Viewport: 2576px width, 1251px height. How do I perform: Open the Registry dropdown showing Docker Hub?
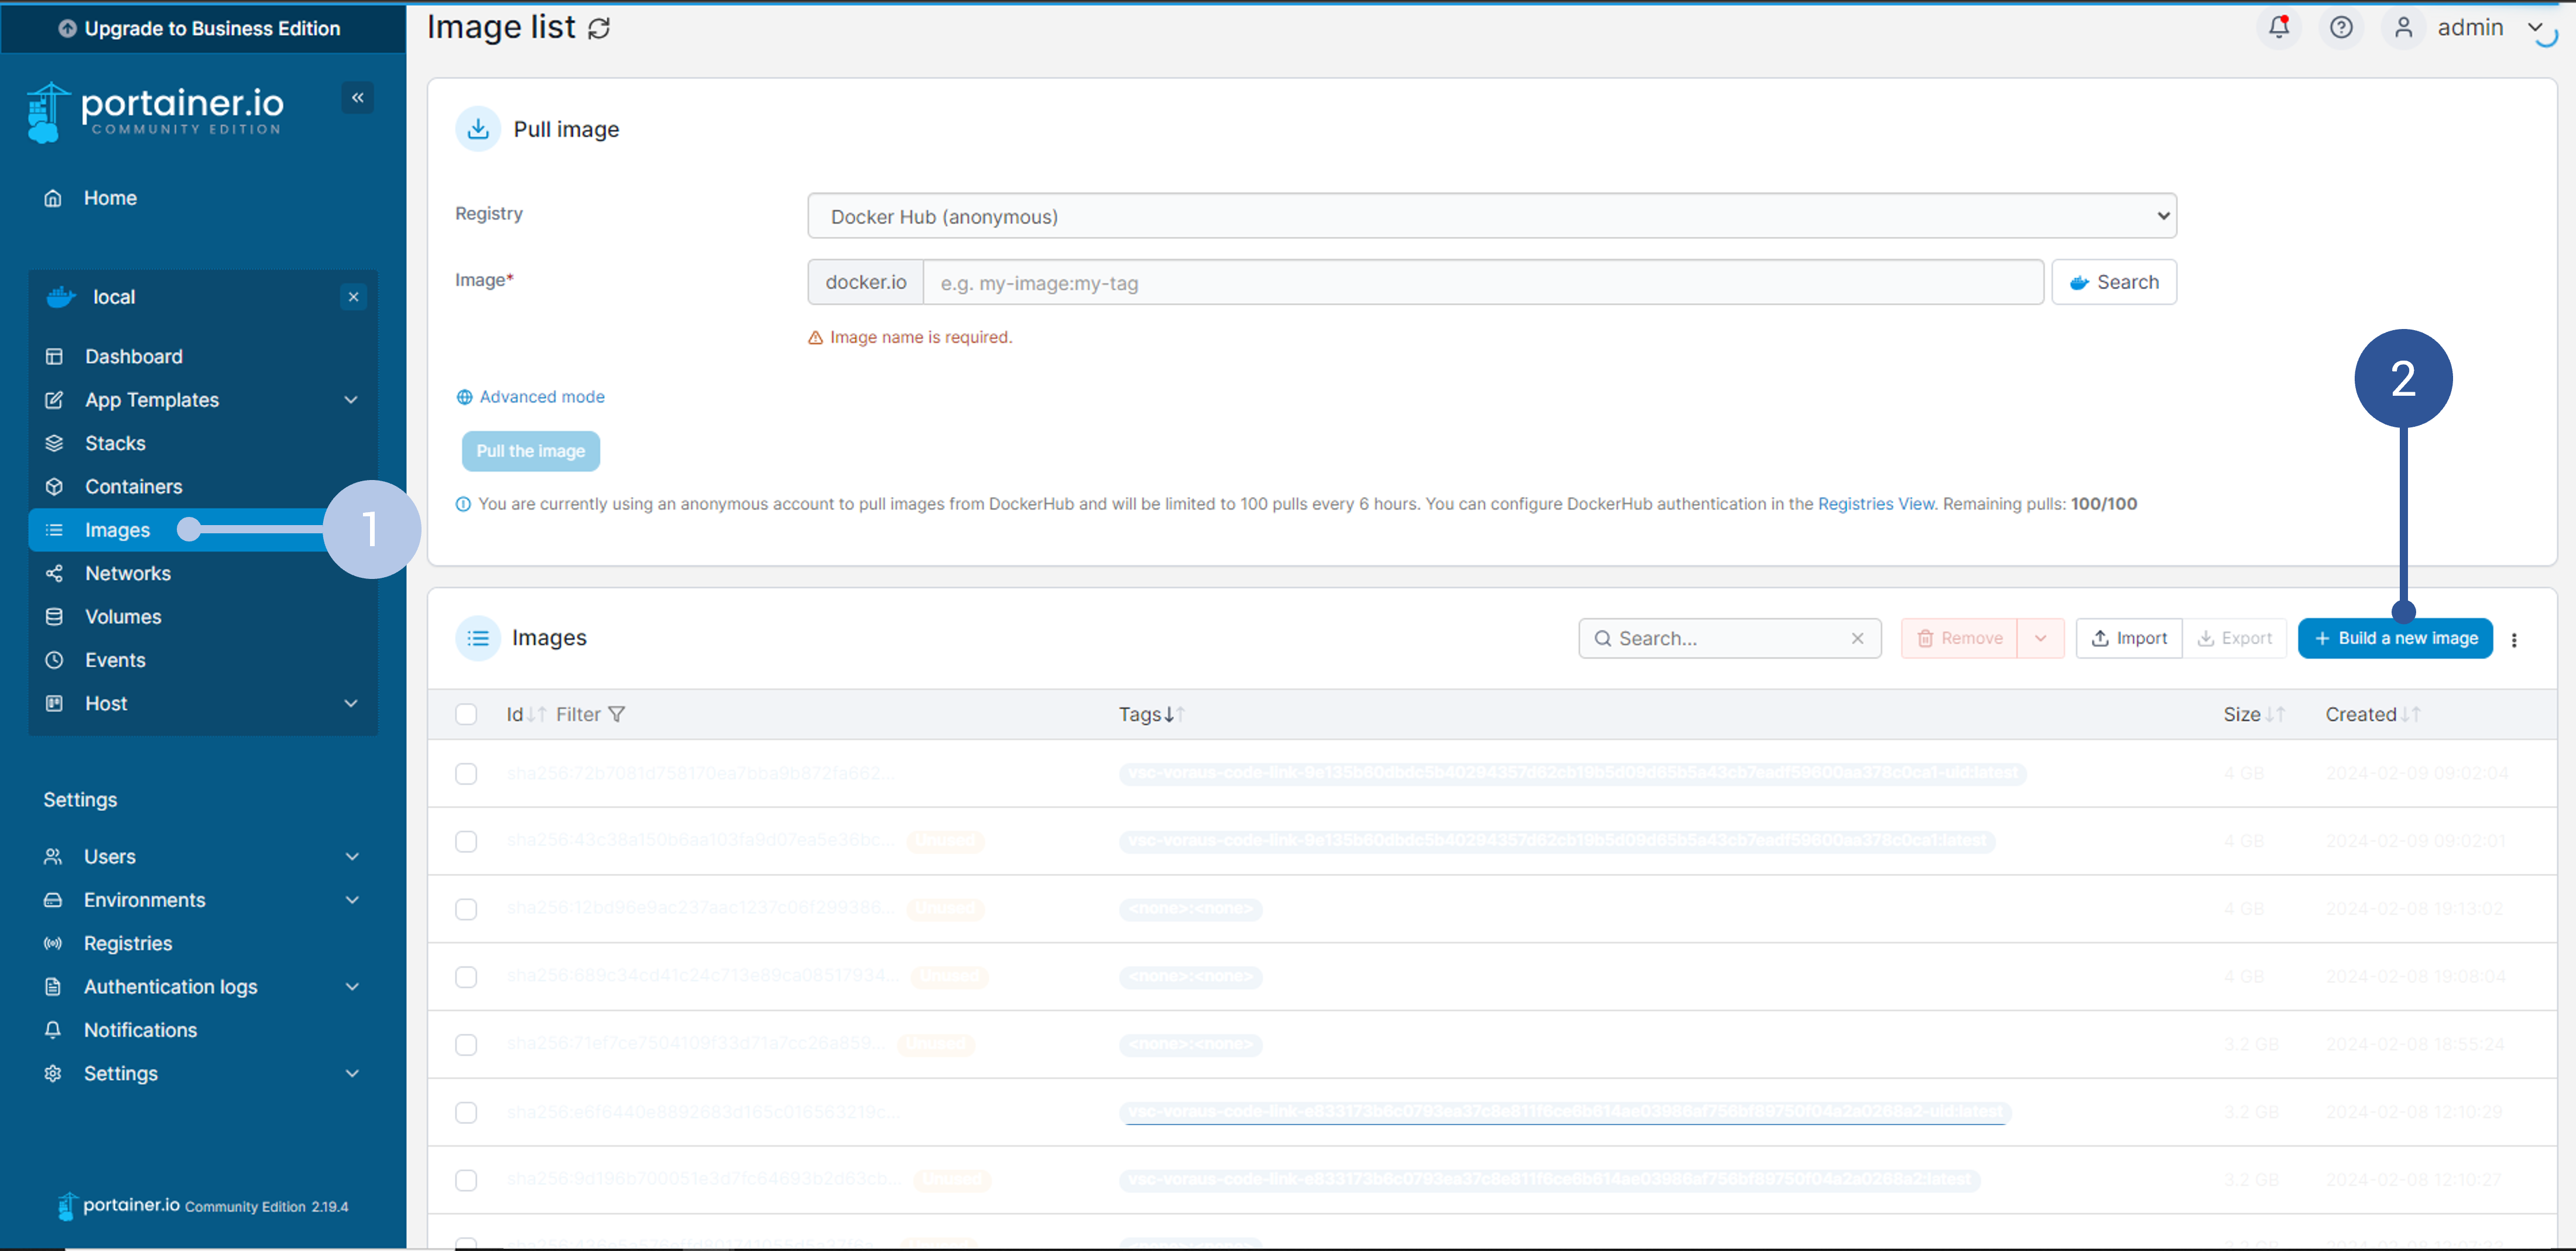(1491, 216)
